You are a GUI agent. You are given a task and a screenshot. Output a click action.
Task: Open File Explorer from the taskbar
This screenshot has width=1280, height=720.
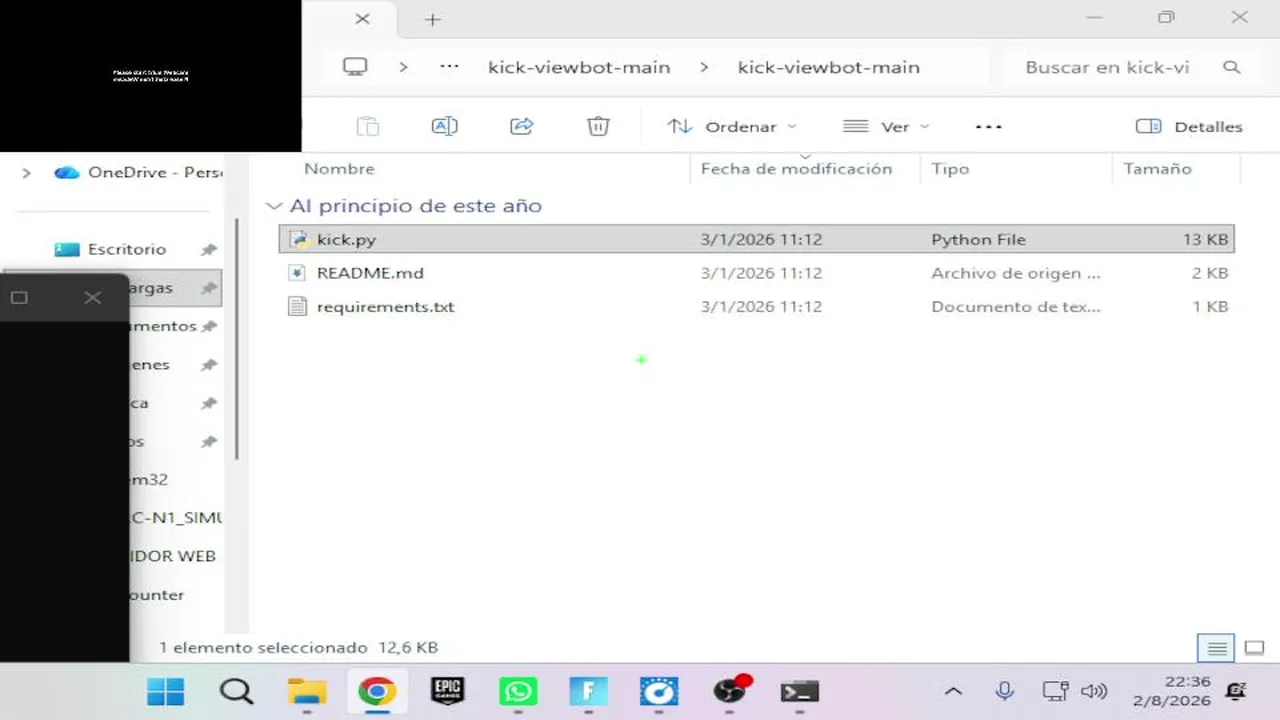click(x=307, y=691)
